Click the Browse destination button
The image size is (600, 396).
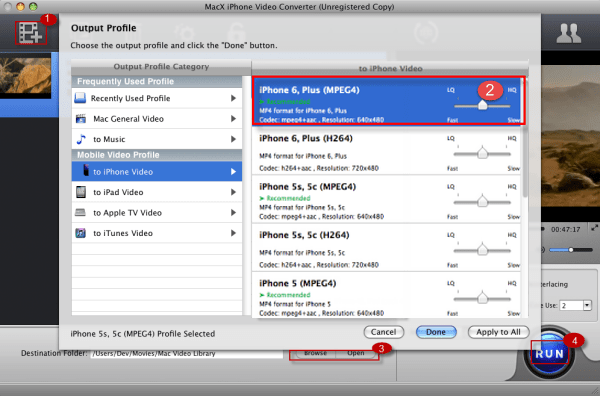(315, 353)
